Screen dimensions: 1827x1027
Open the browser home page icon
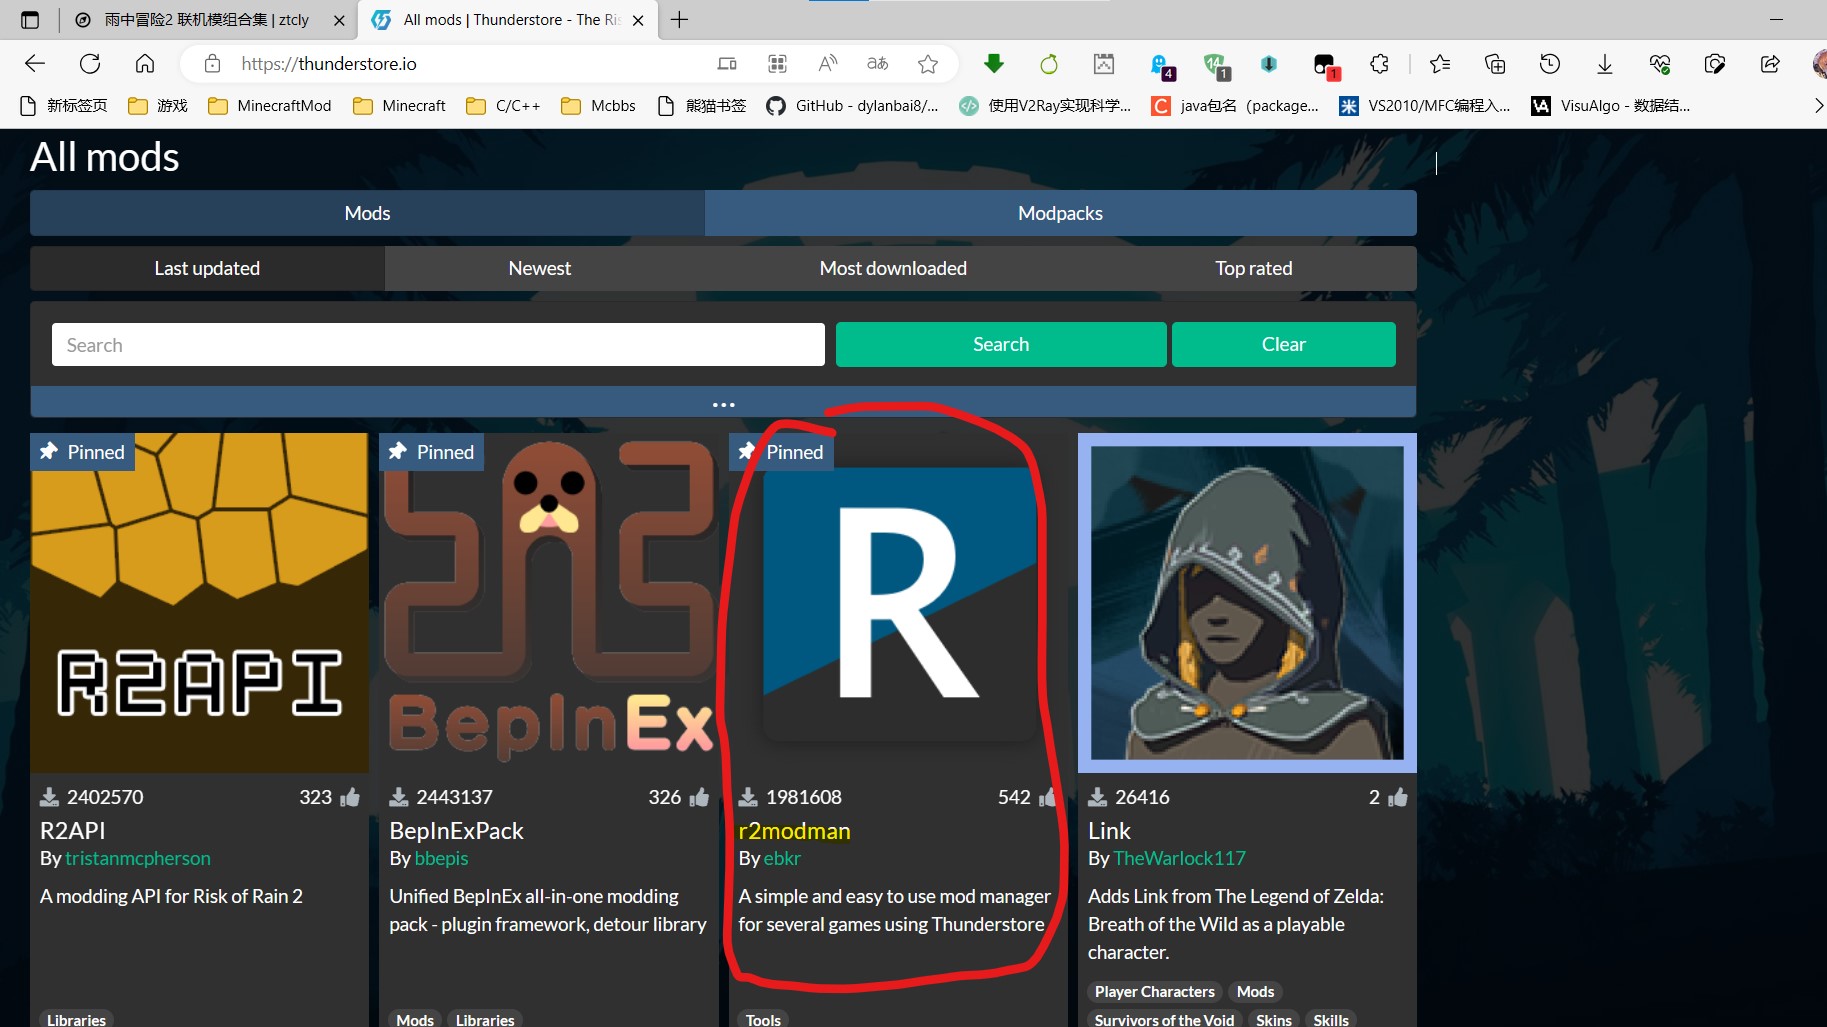[145, 64]
